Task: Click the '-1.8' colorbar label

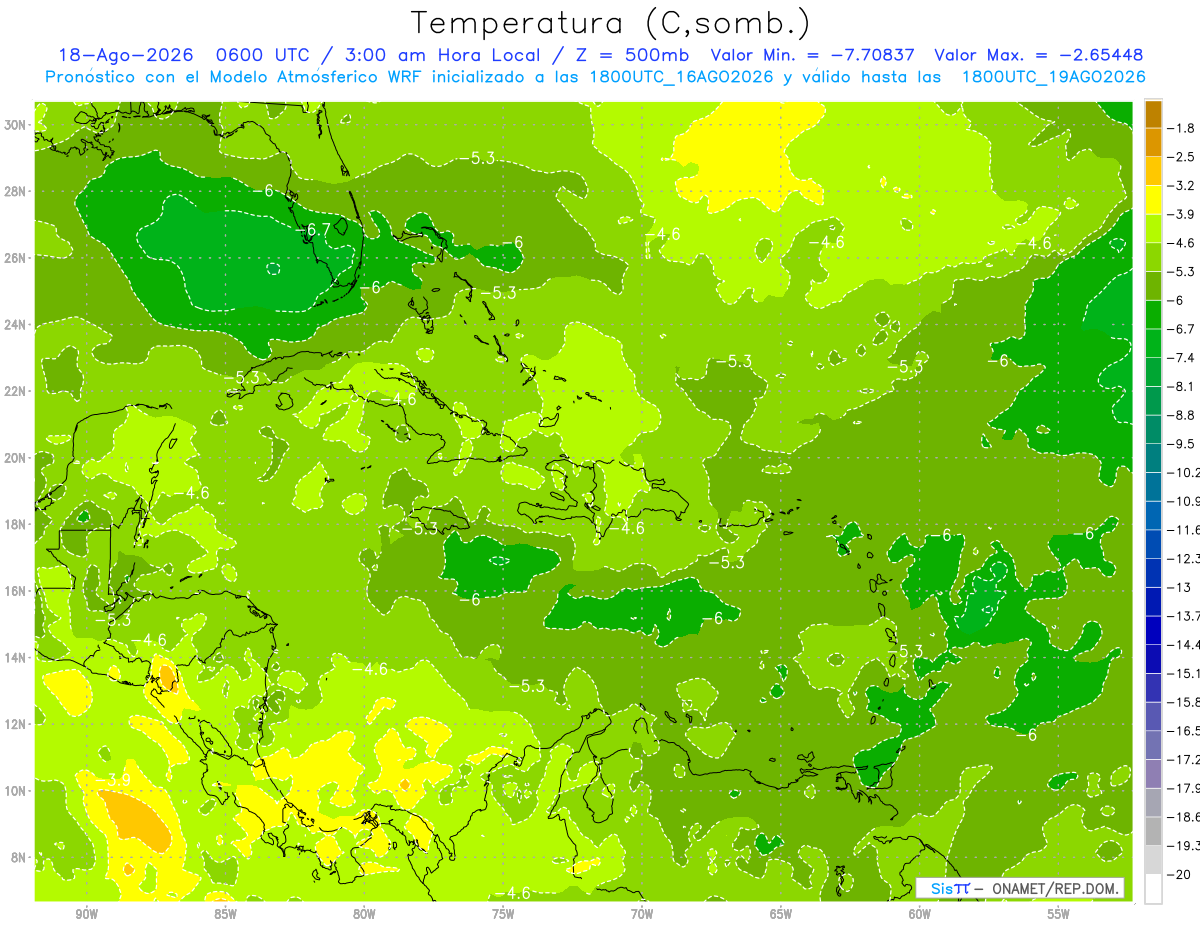Action: pyautogui.click(x=1181, y=128)
